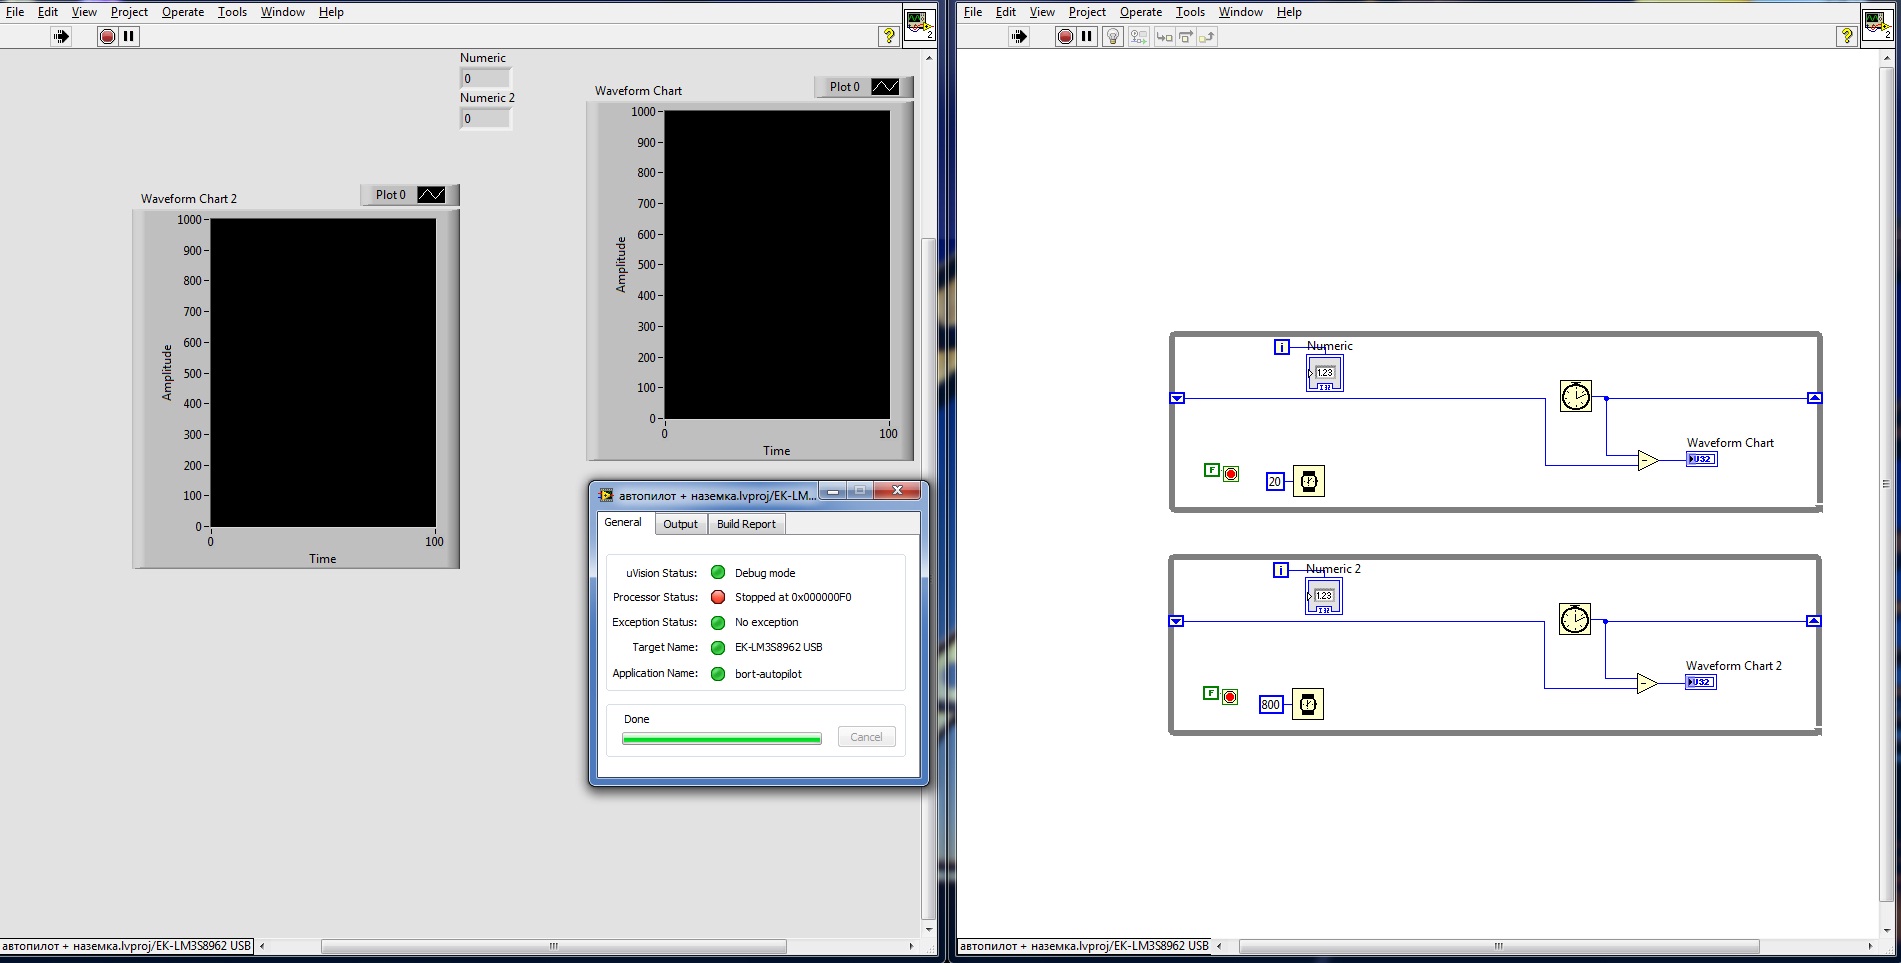Select Waveform Chart U32 terminal
Screen dimensions: 1901x963
coord(1702,459)
